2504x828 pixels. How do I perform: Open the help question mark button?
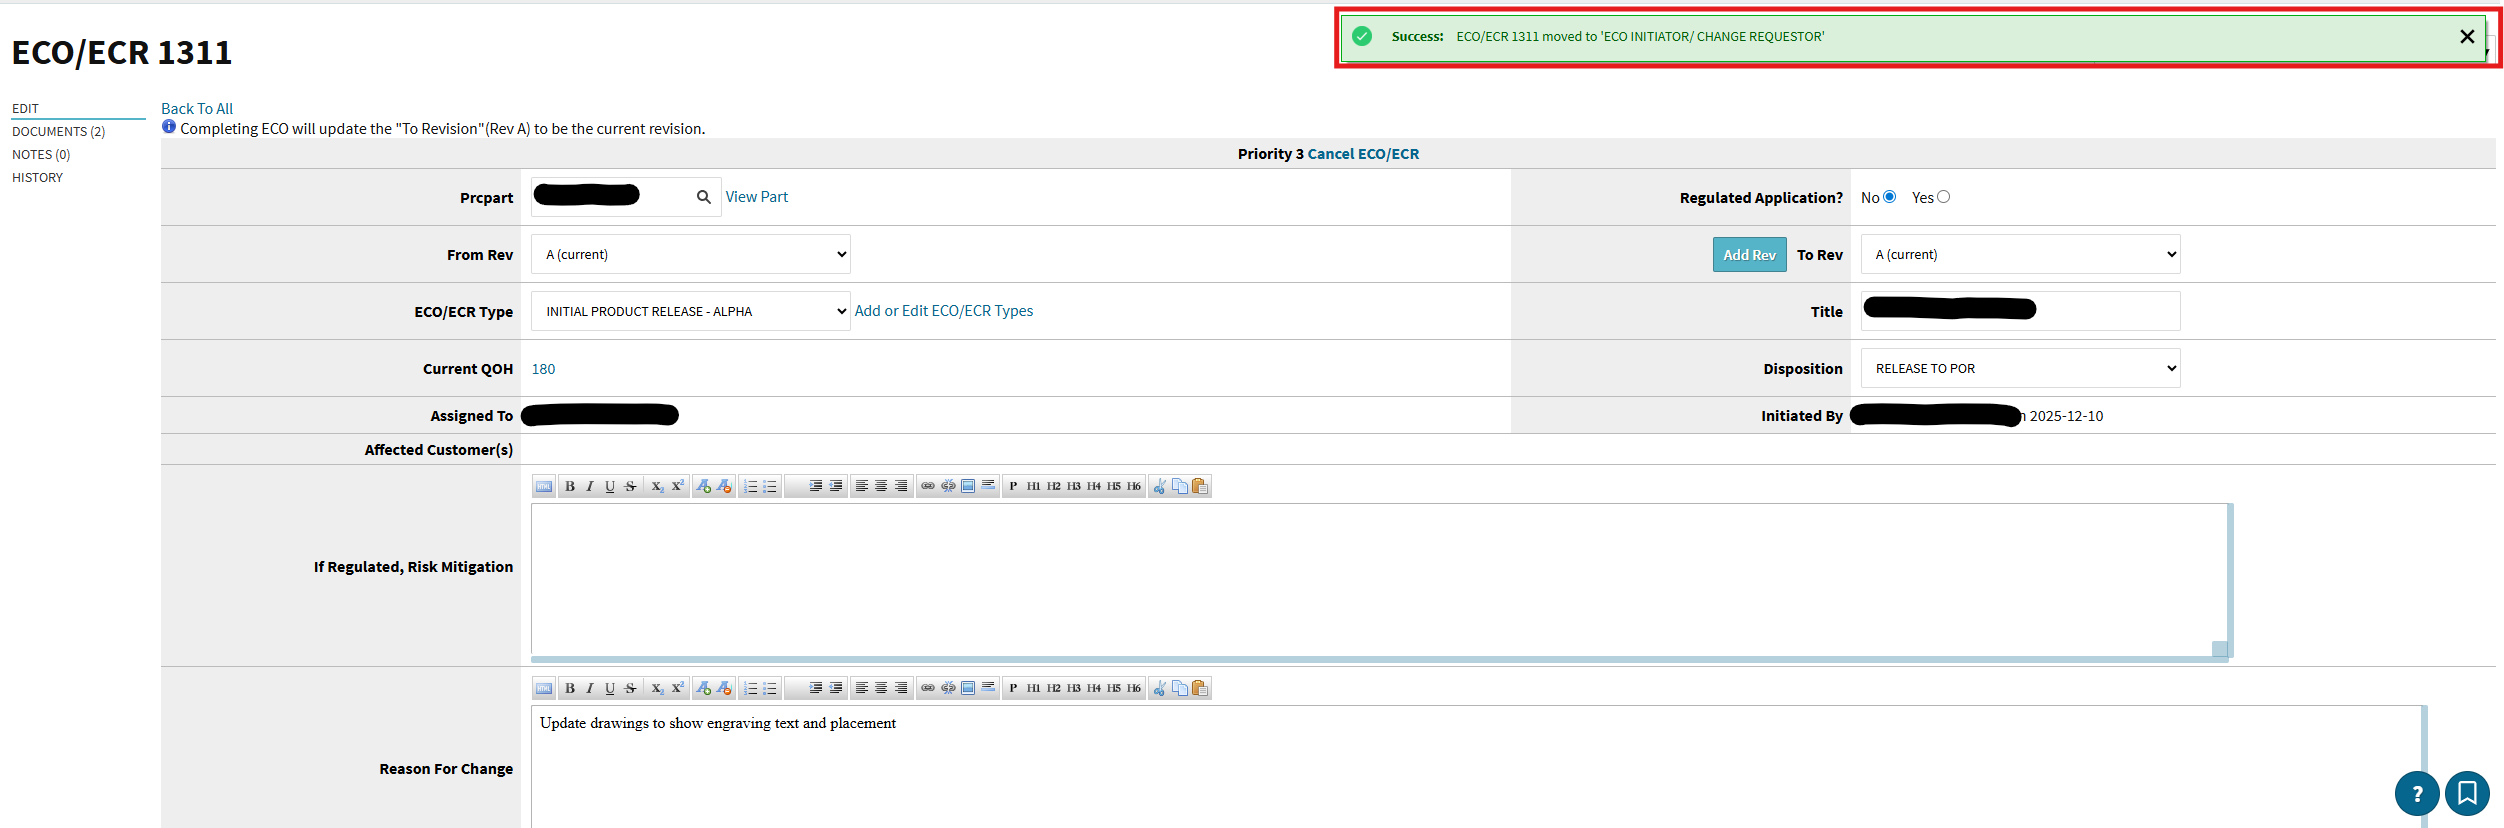(2416, 794)
